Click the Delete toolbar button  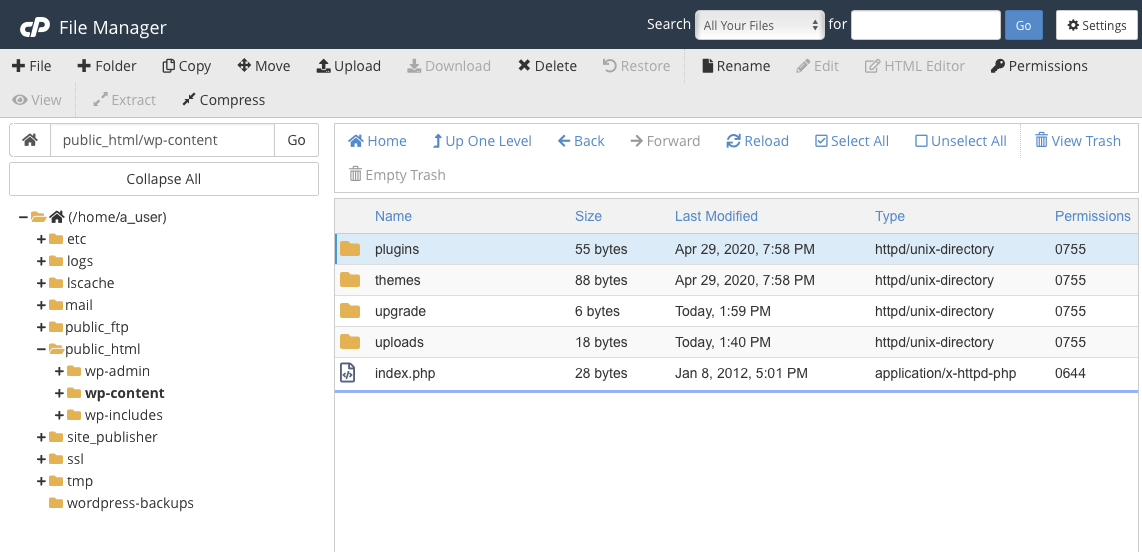[546, 66]
